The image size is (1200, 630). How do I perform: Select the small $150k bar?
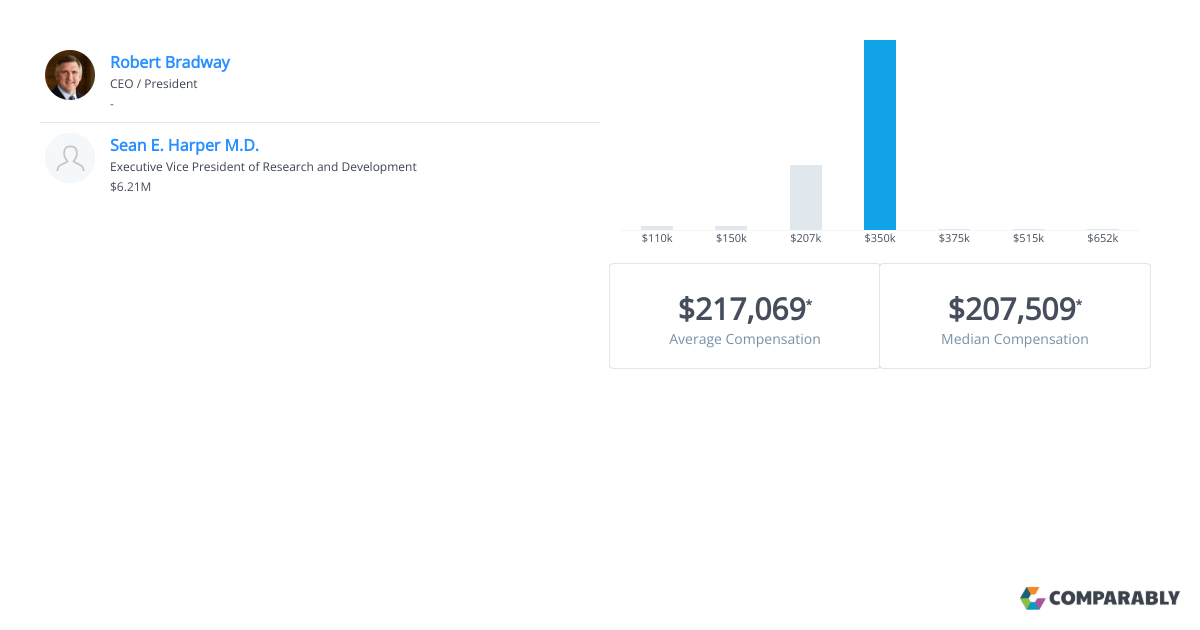coord(731,228)
